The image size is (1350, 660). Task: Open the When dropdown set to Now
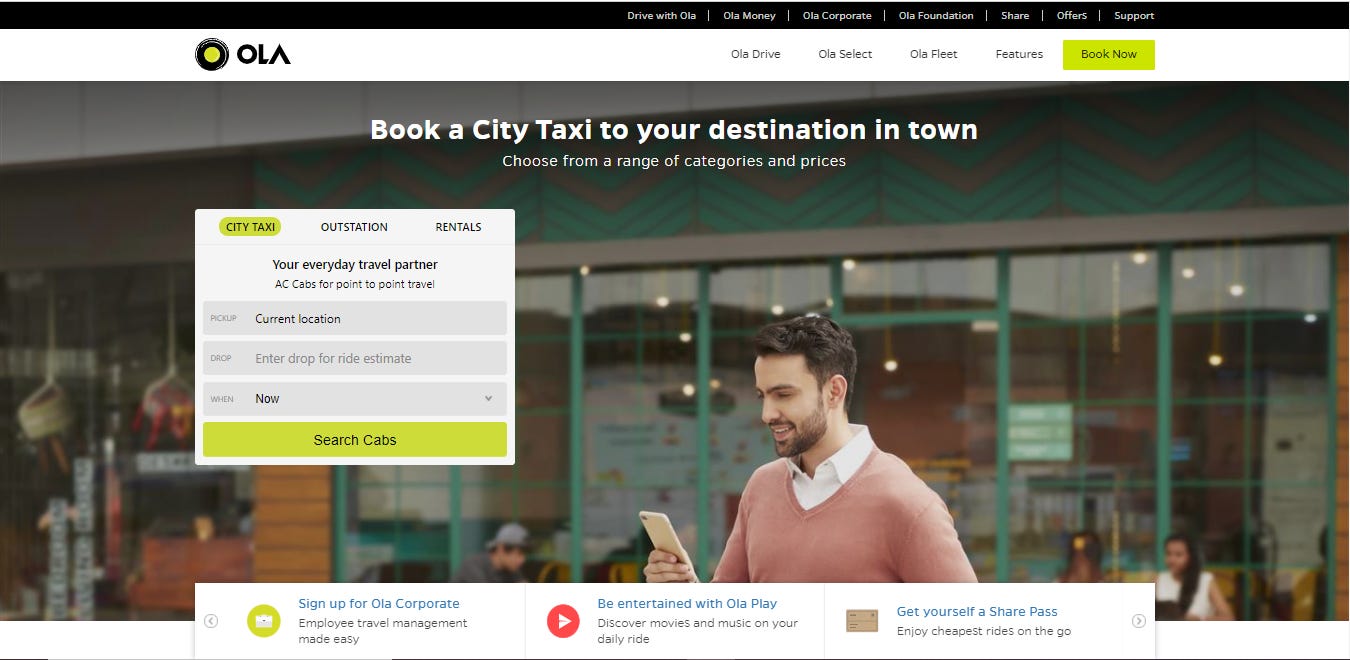pyautogui.click(x=355, y=399)
